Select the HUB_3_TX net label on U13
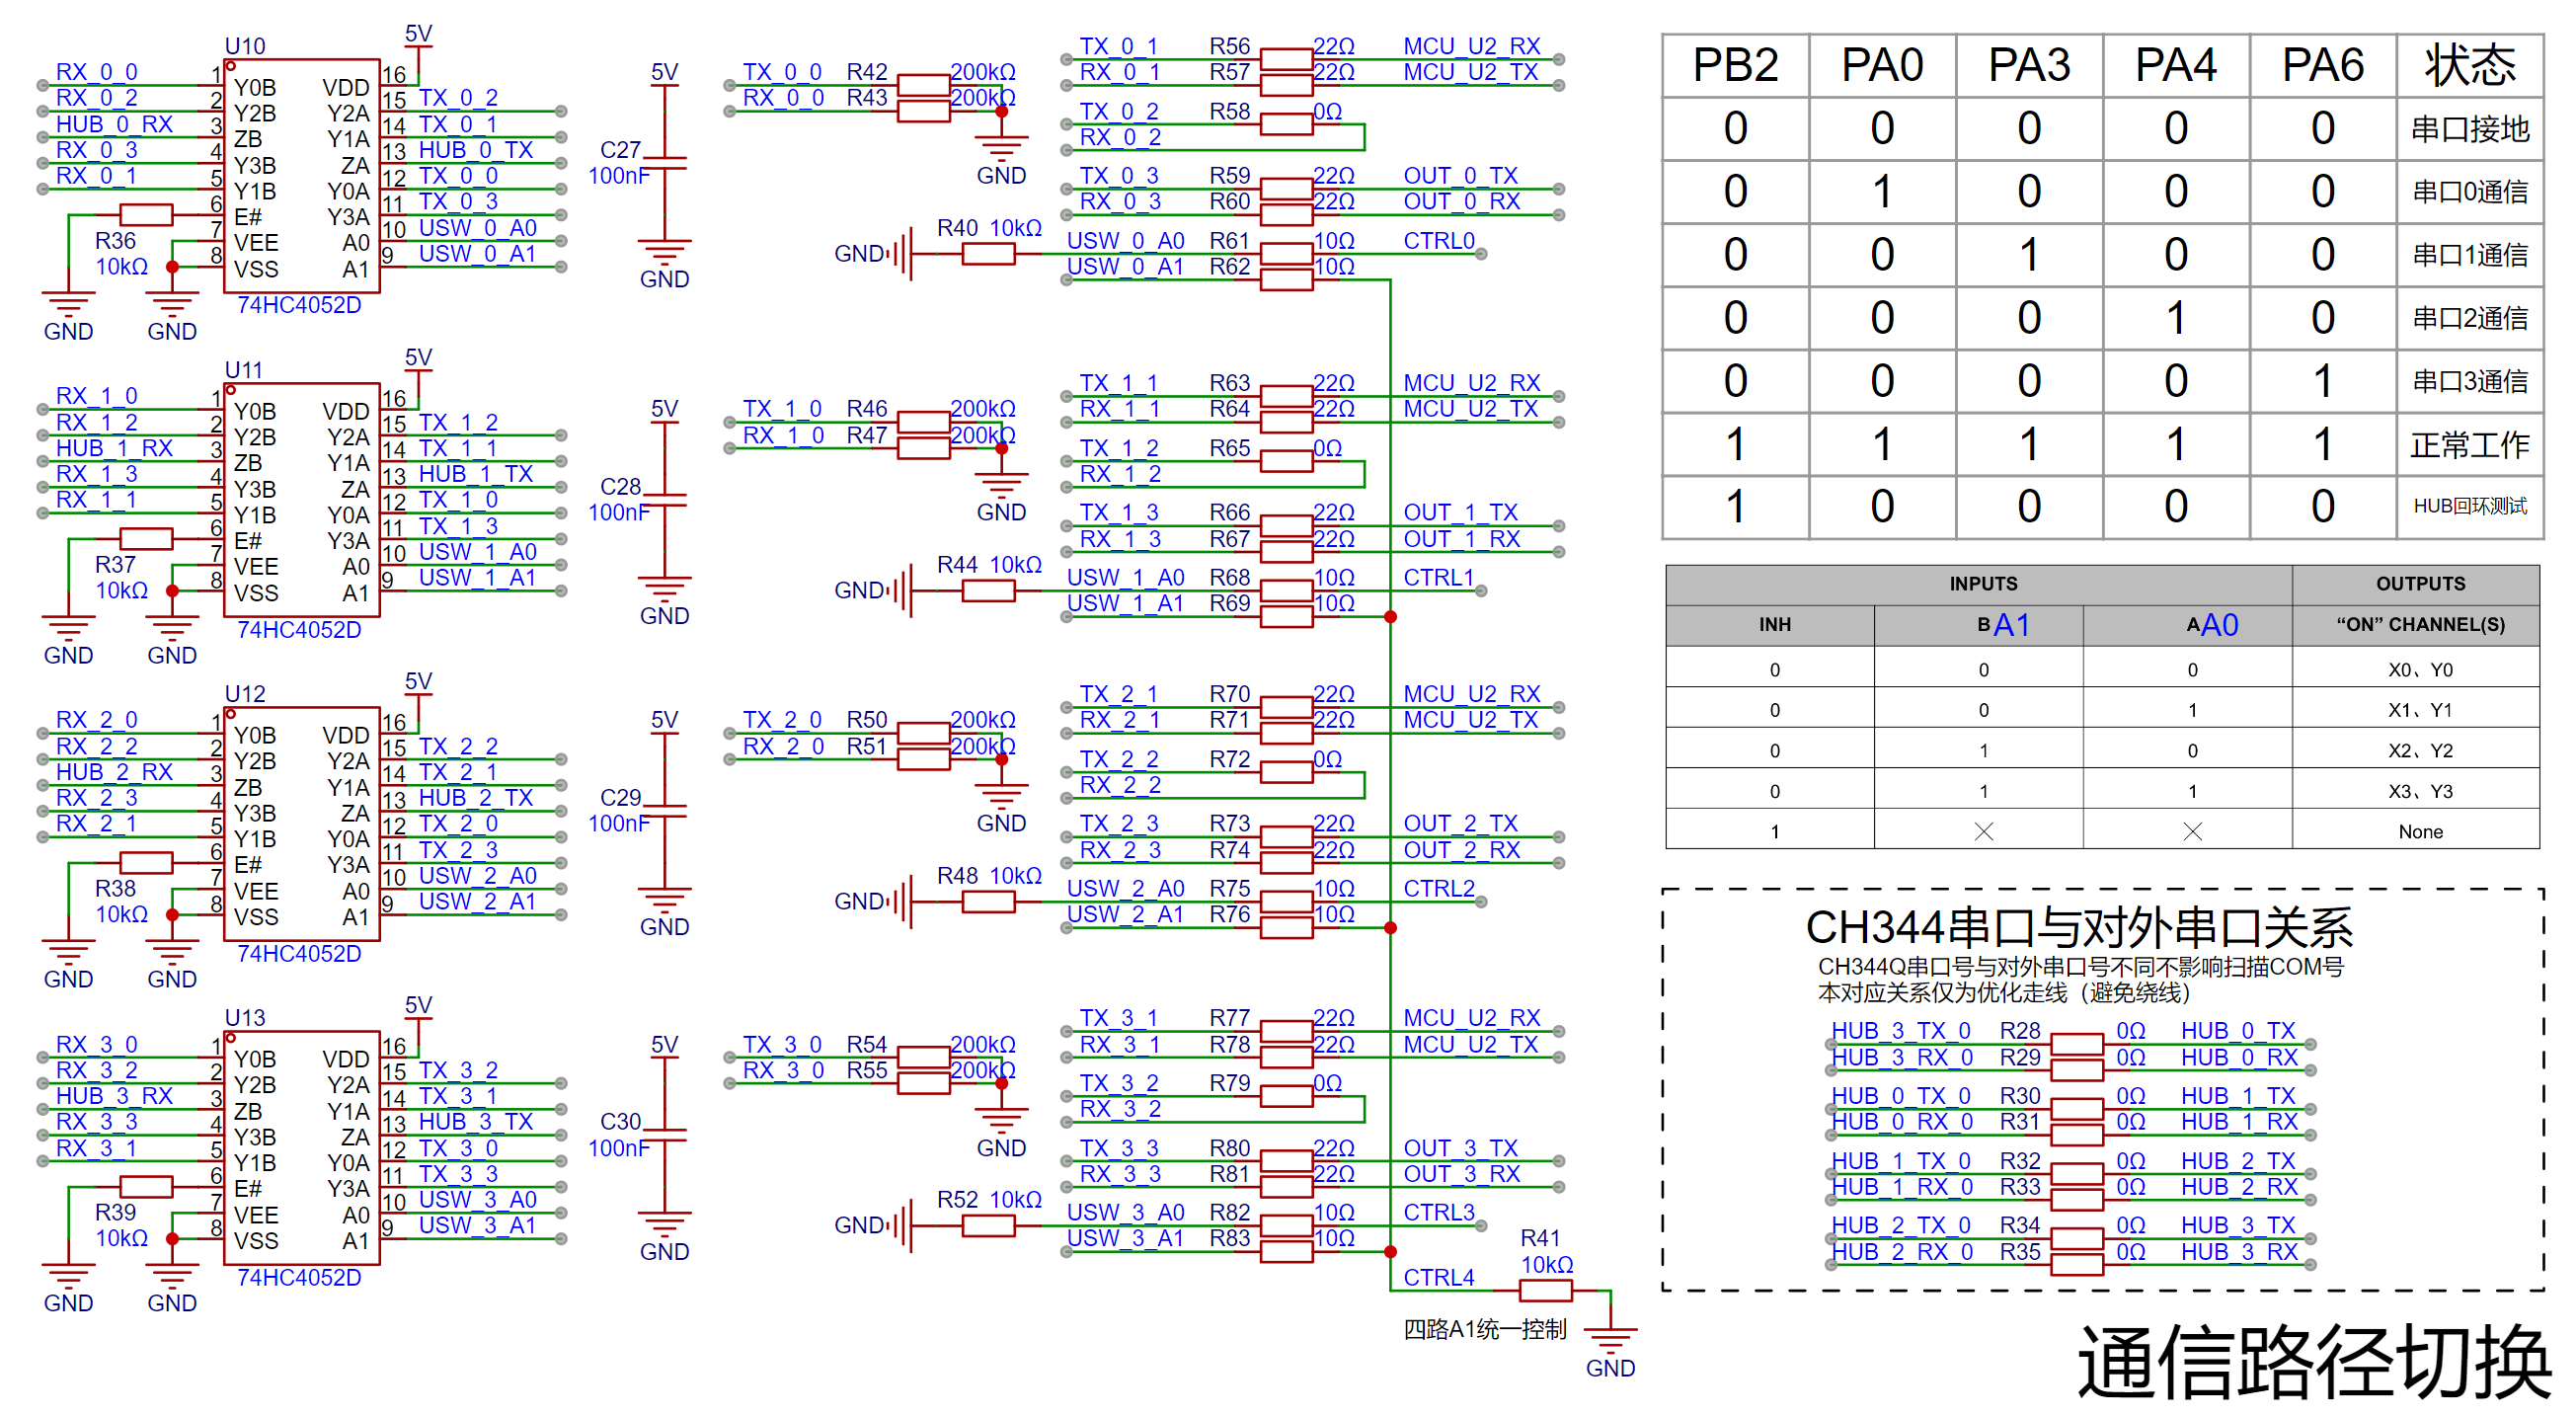This screenshot has width=2576, height=1416. (476, 1122)
